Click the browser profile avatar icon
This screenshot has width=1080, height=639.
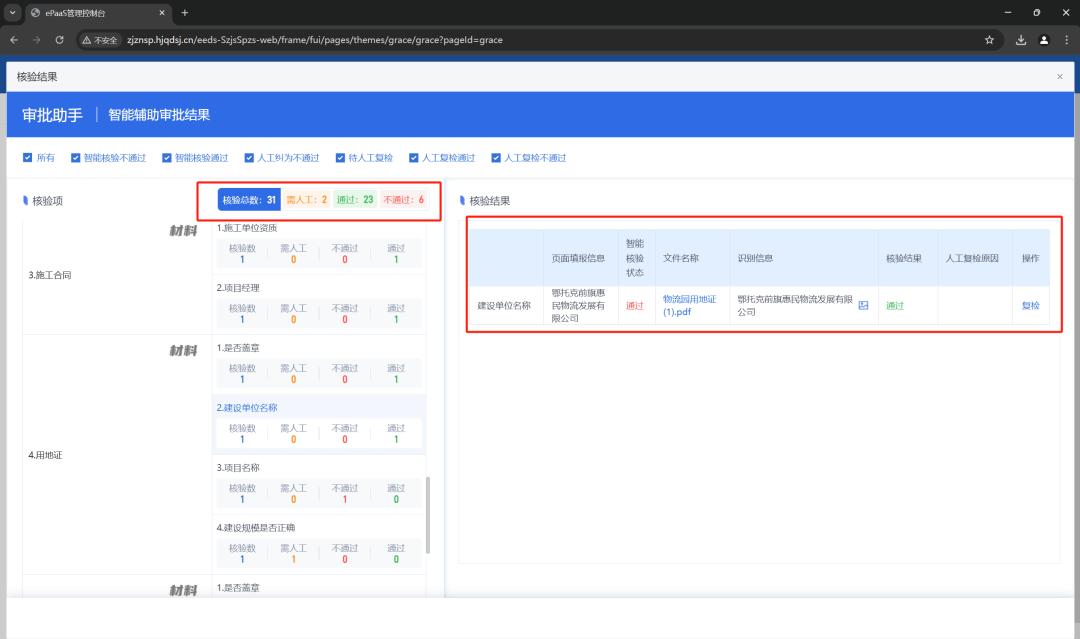point(1044,40)
